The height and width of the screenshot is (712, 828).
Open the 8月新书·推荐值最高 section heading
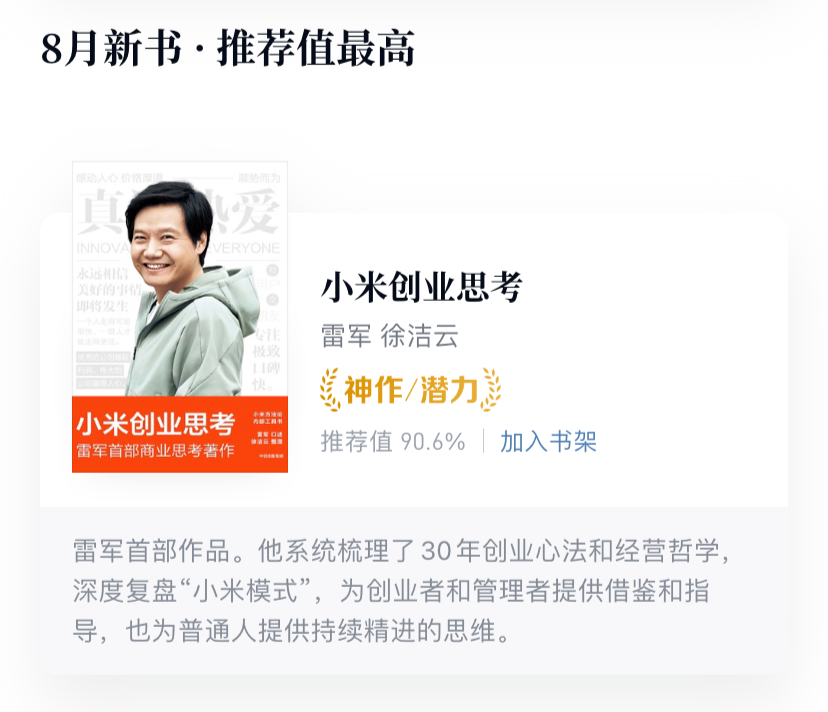pos(228,48)
